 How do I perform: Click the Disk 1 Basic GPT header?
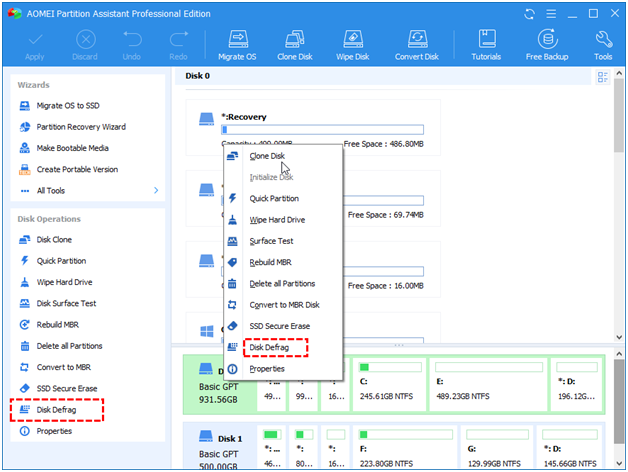click(x=220, y=447)
